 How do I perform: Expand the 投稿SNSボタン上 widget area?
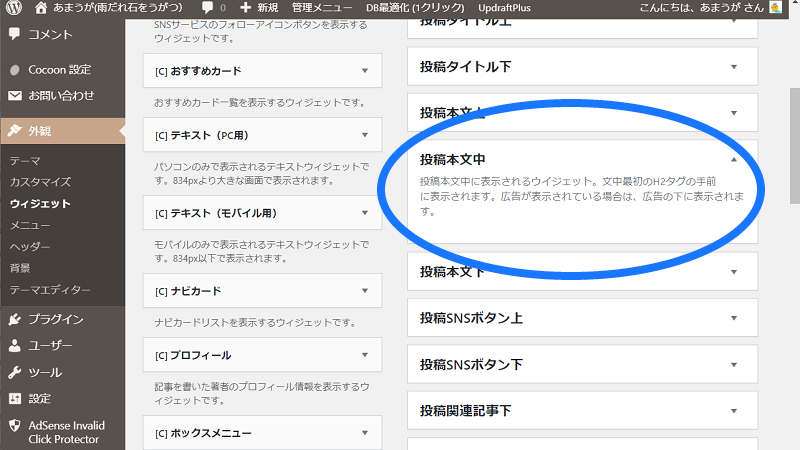(x=733, y=319)
